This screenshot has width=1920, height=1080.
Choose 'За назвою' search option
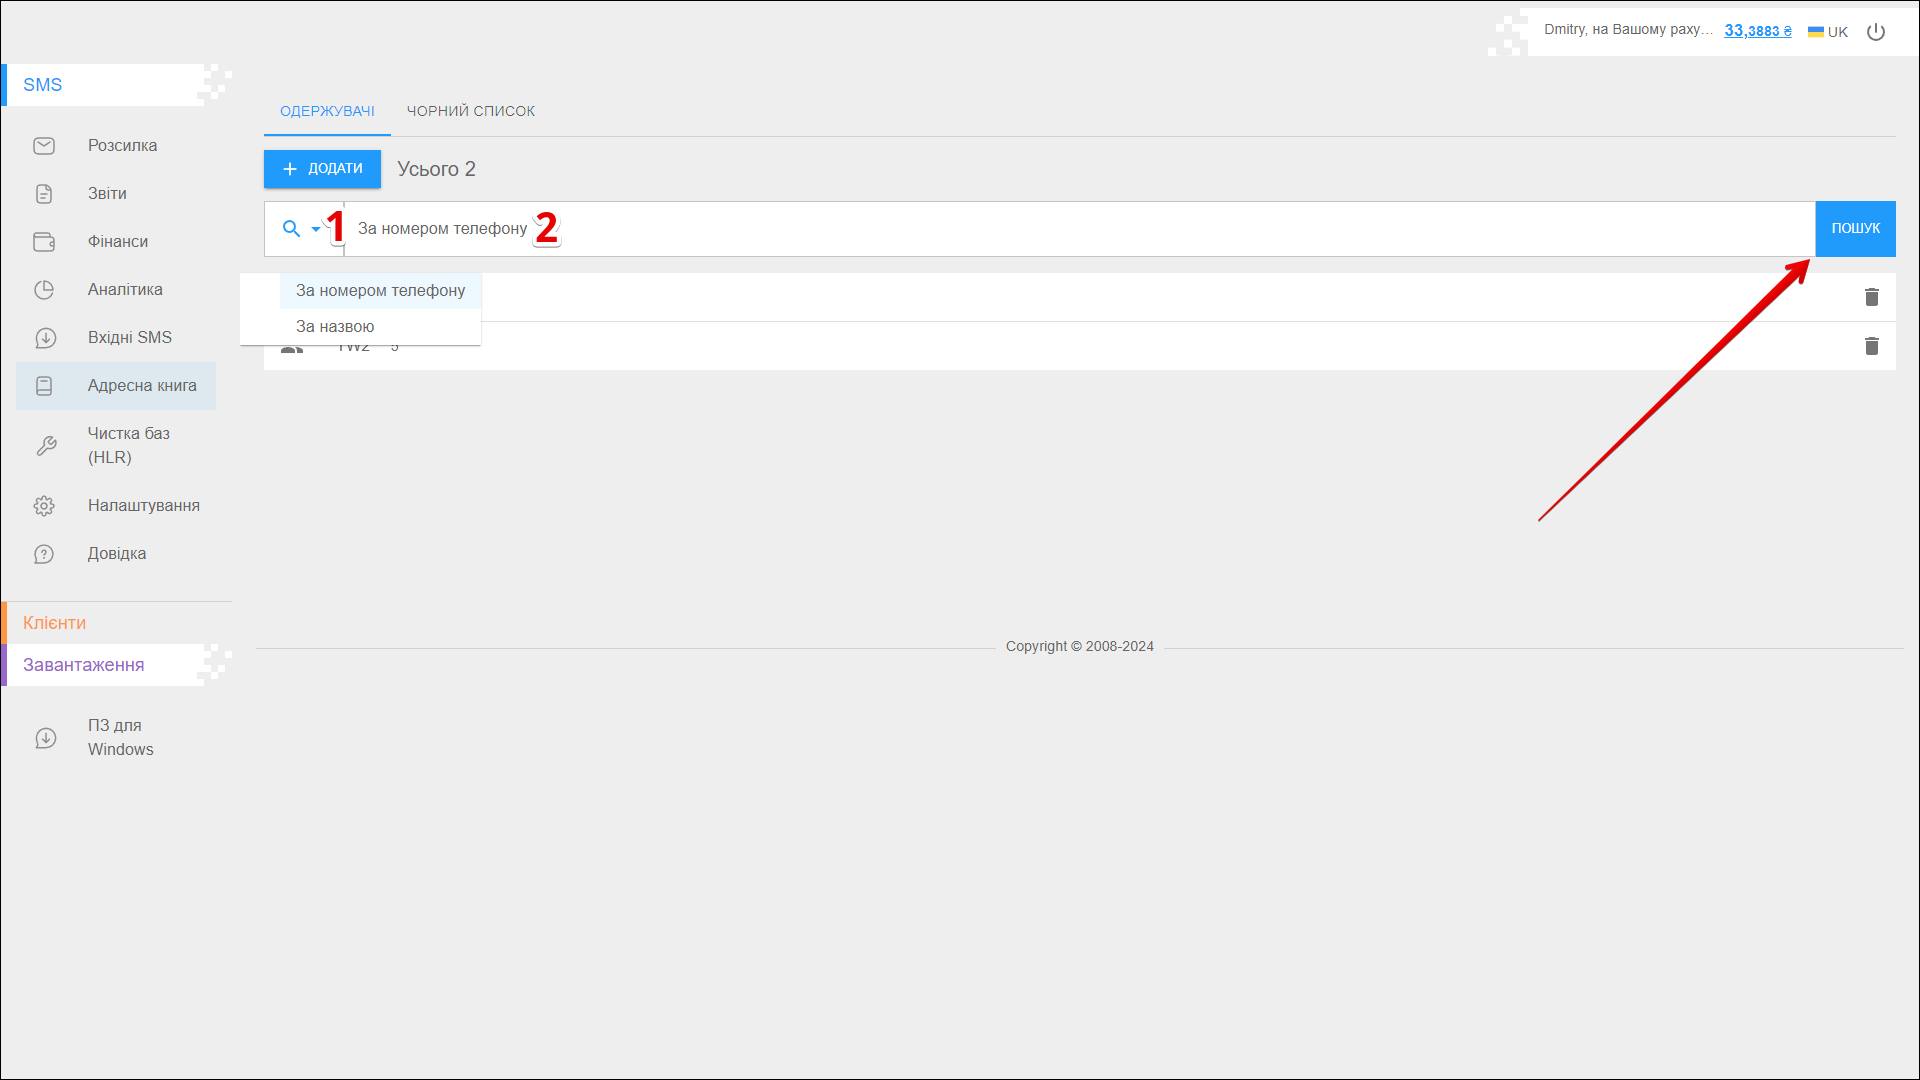coord(335,327)
